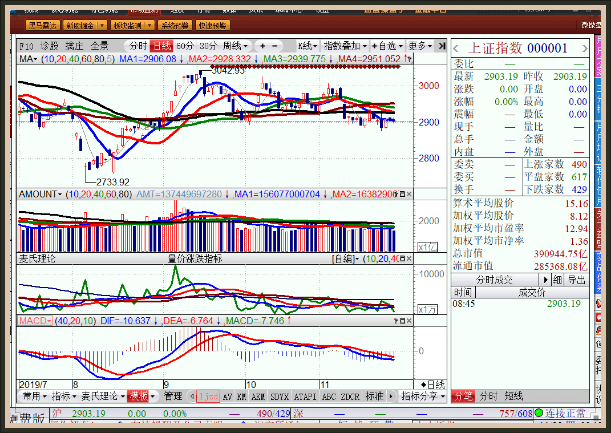Open F10 company information
The height and width of the screenshot is (433, 611).
point(26,46)
